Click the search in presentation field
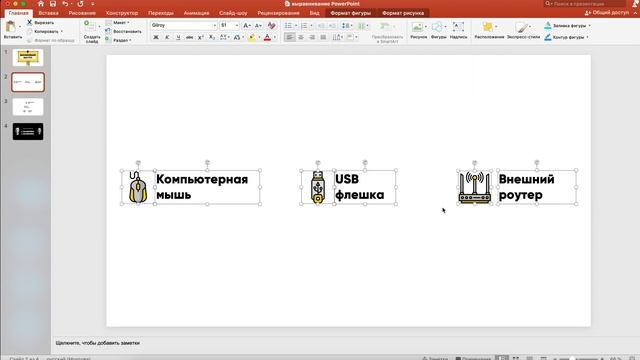 click(x=585, y=4)
